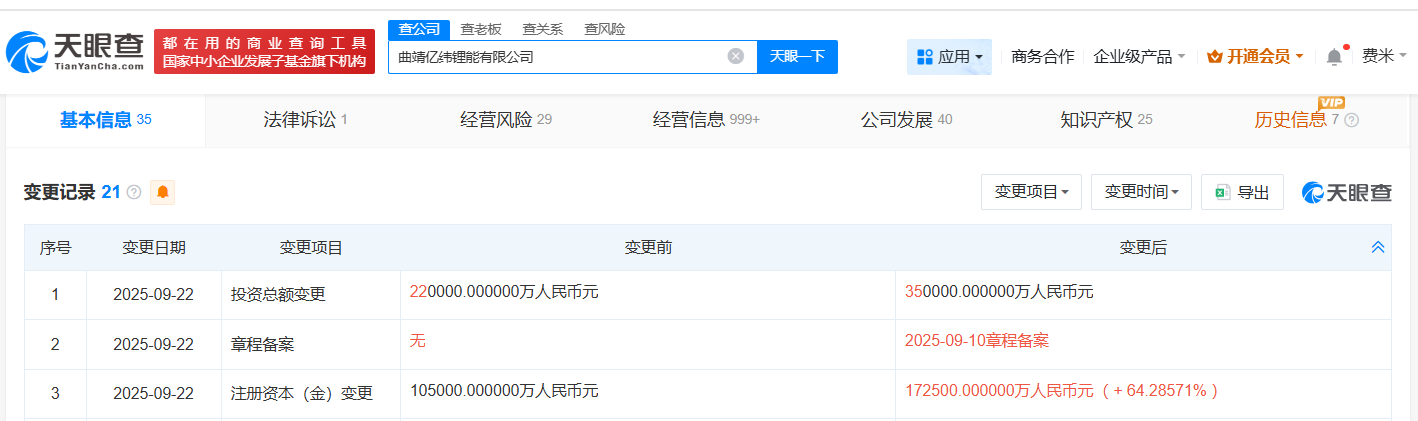This screenshot has width=1418, height=421.
Task: Click the notification bell icon in header
Action: [1334, 57]
